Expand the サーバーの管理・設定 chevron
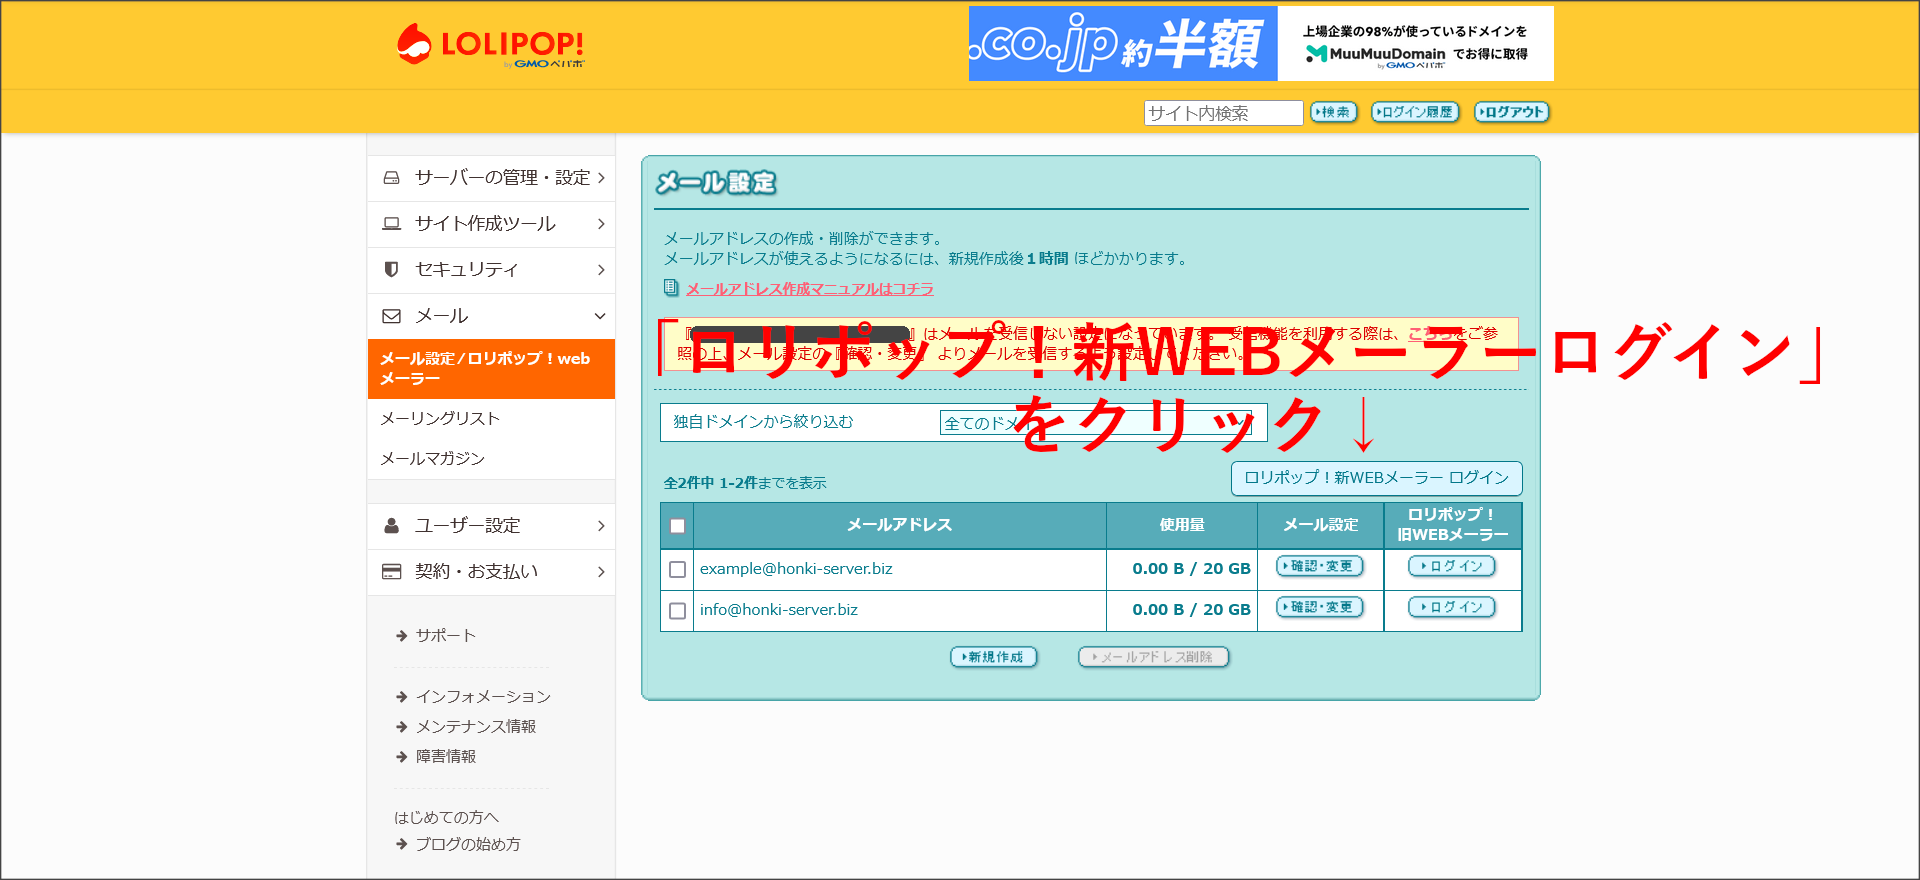1920x880 pixels. click(601, 178)
